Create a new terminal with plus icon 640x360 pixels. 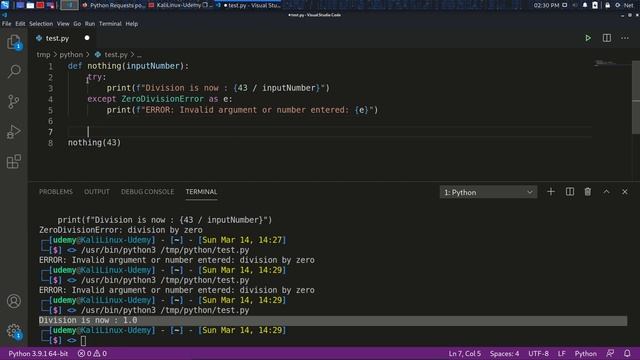click(551, 192)
